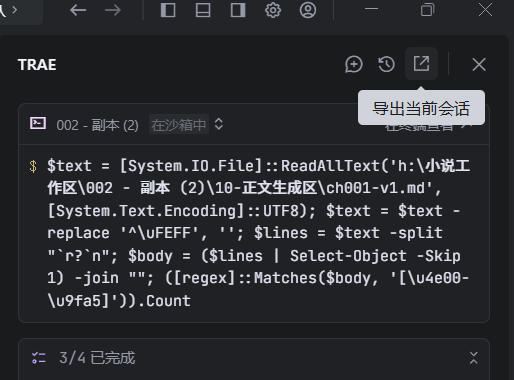Close the TRAE panel
Viewport: 514px width, 380px height.
coord(479,64)
